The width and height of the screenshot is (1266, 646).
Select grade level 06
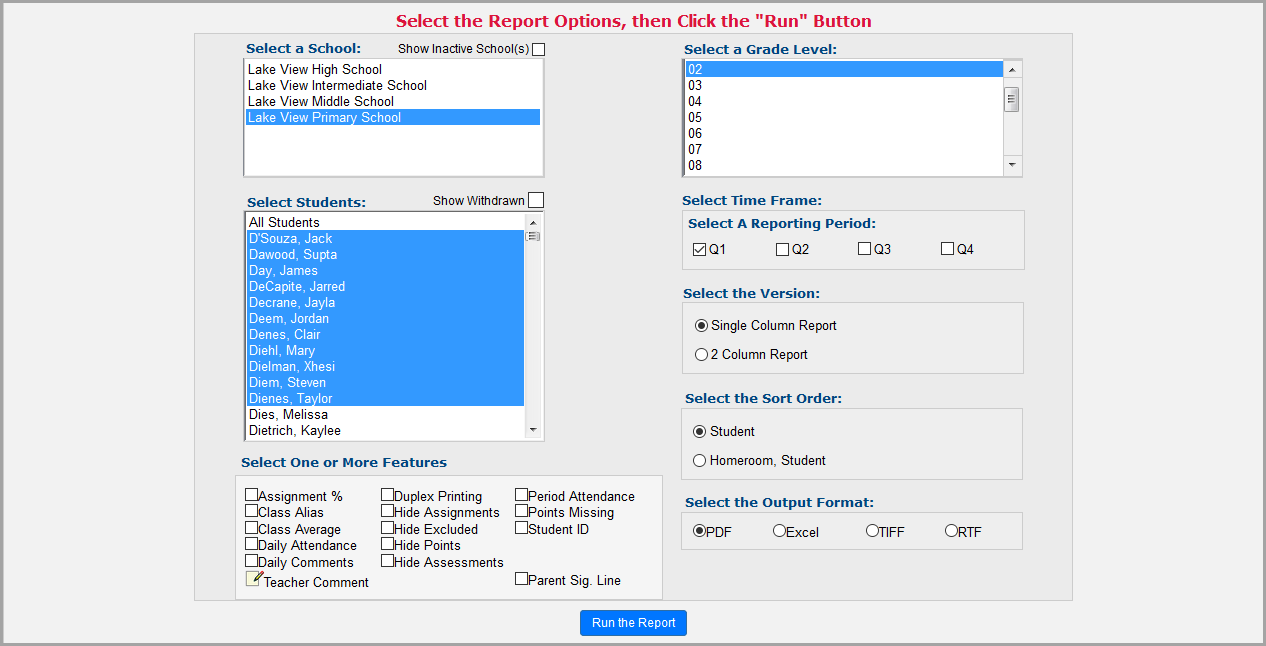point(844,133)
